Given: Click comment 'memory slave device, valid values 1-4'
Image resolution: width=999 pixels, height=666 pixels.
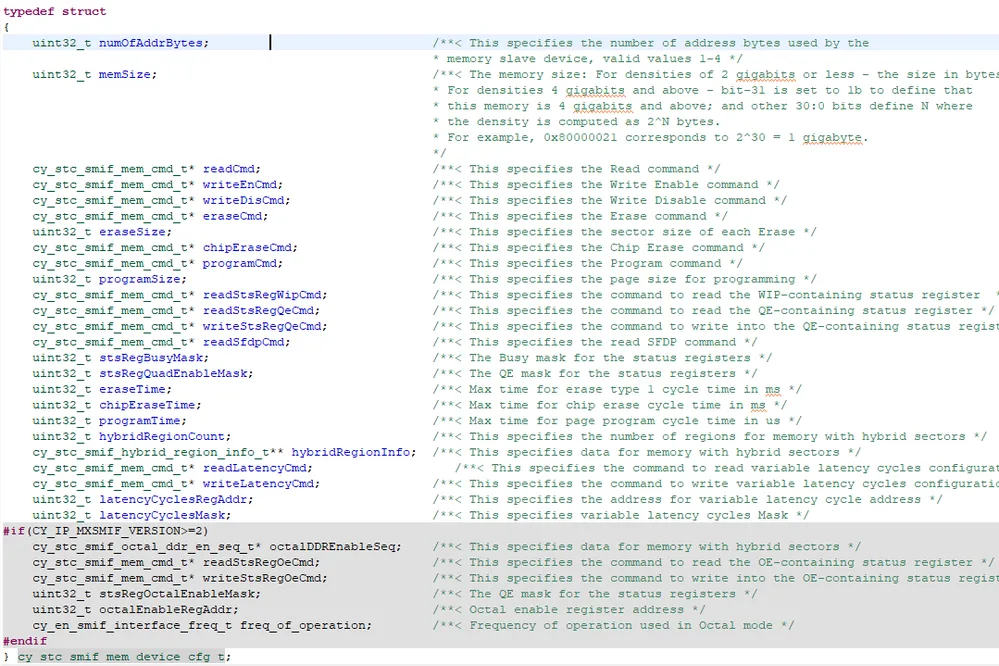Looking at the screenshot, I should [587, 59].
